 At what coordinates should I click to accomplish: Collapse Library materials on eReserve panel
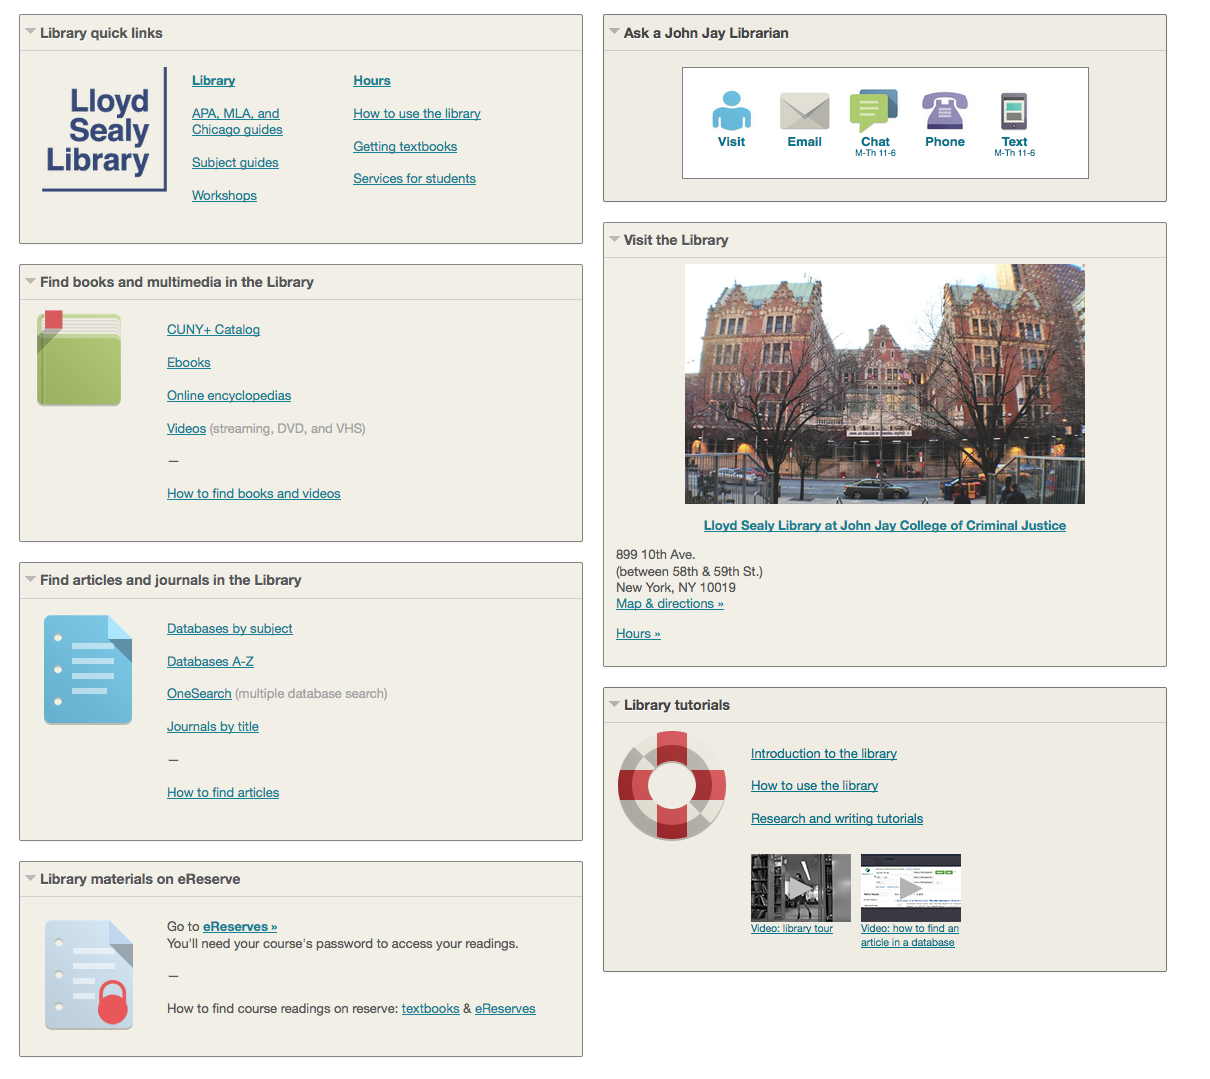30,878
